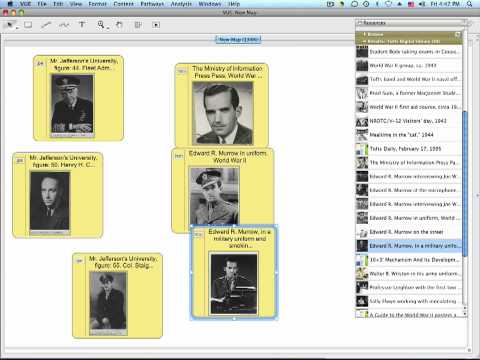Open arrow tool sub-options arrow
The image size is (480, 360).
[17, 28]
